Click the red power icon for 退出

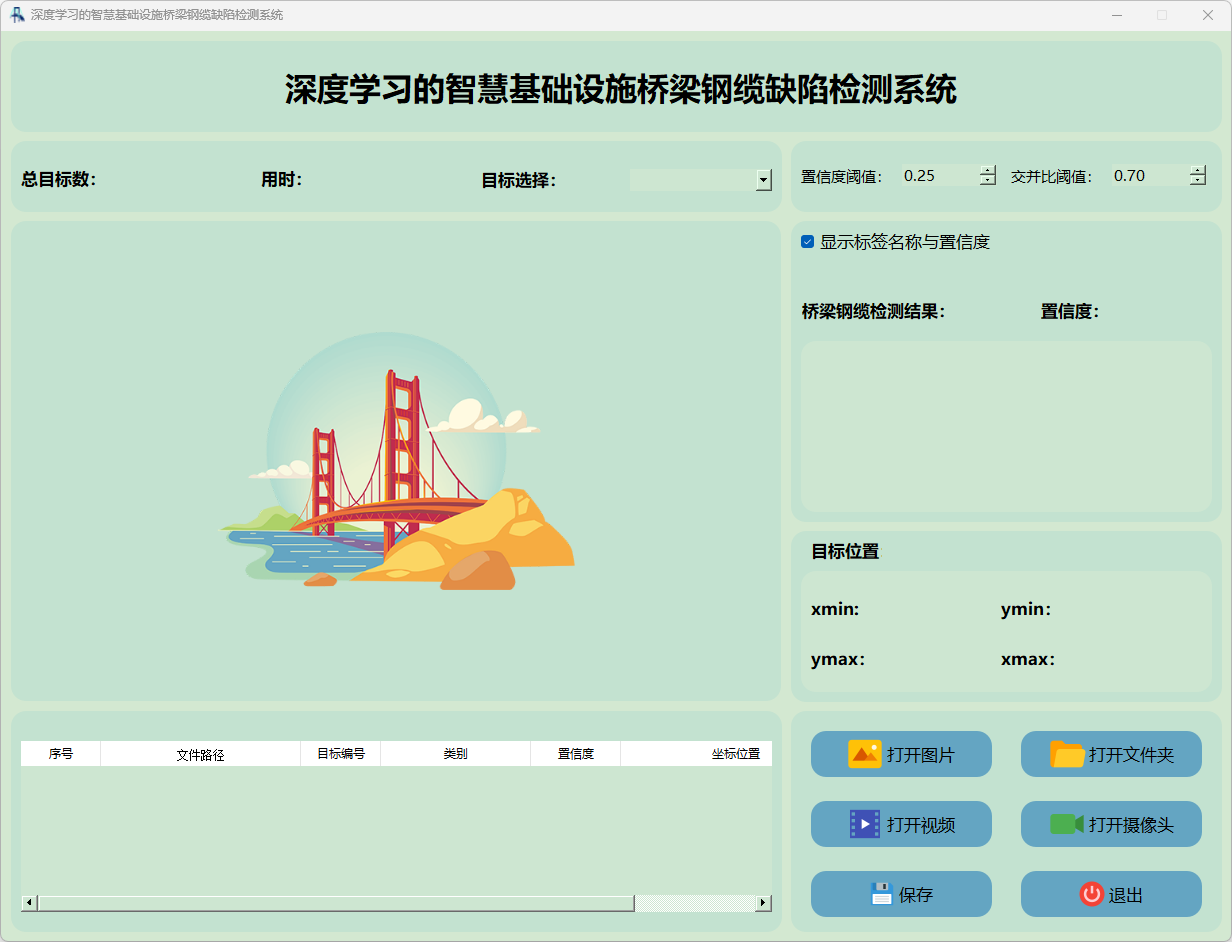[1091, 894]
